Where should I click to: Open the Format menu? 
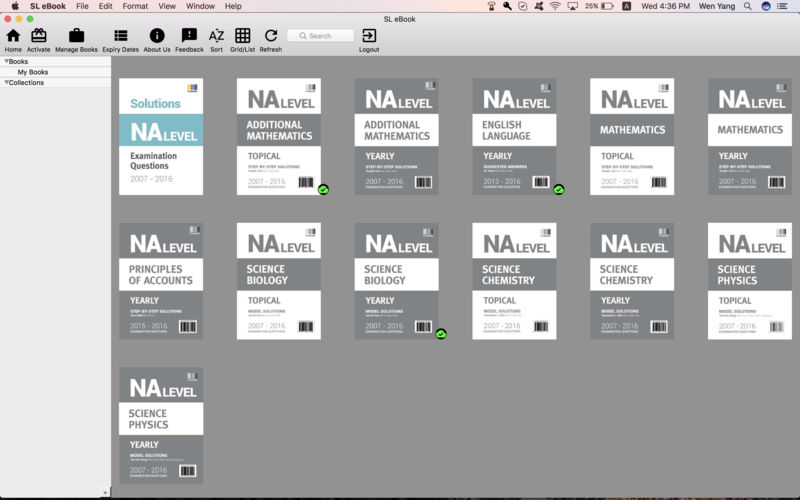(135, 6)
